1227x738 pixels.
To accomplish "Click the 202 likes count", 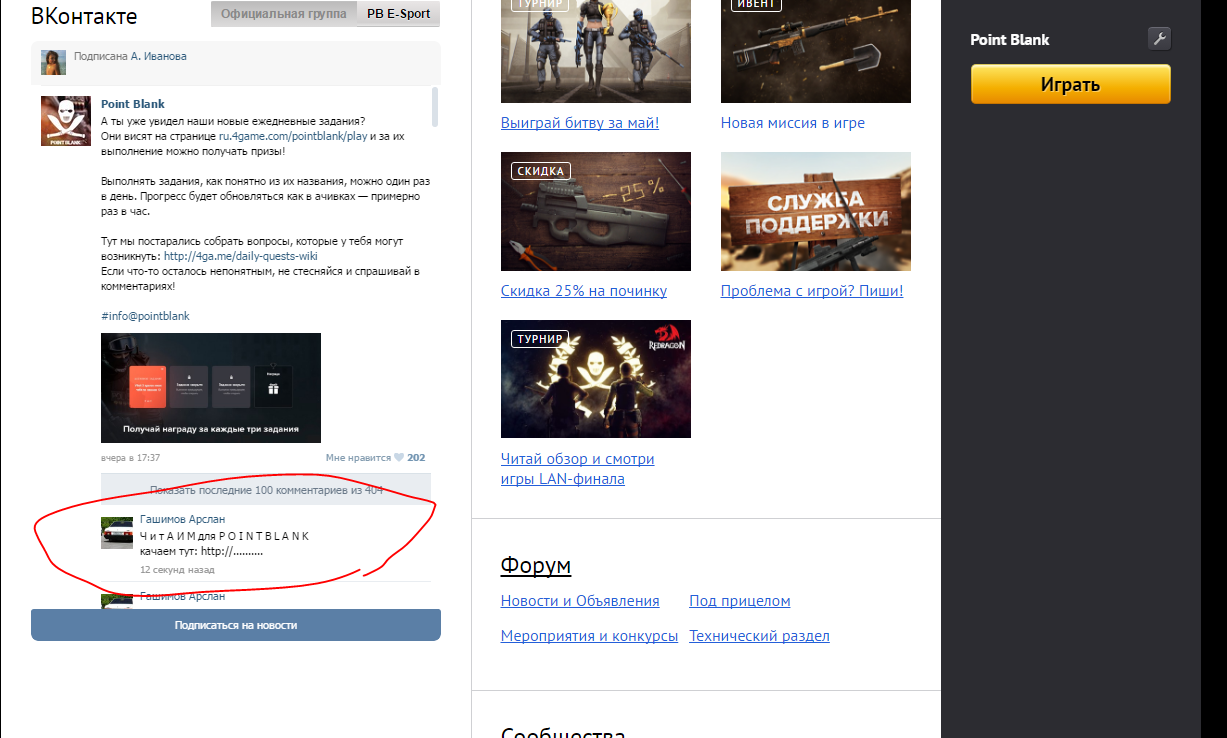I will [x=416, y=458].
